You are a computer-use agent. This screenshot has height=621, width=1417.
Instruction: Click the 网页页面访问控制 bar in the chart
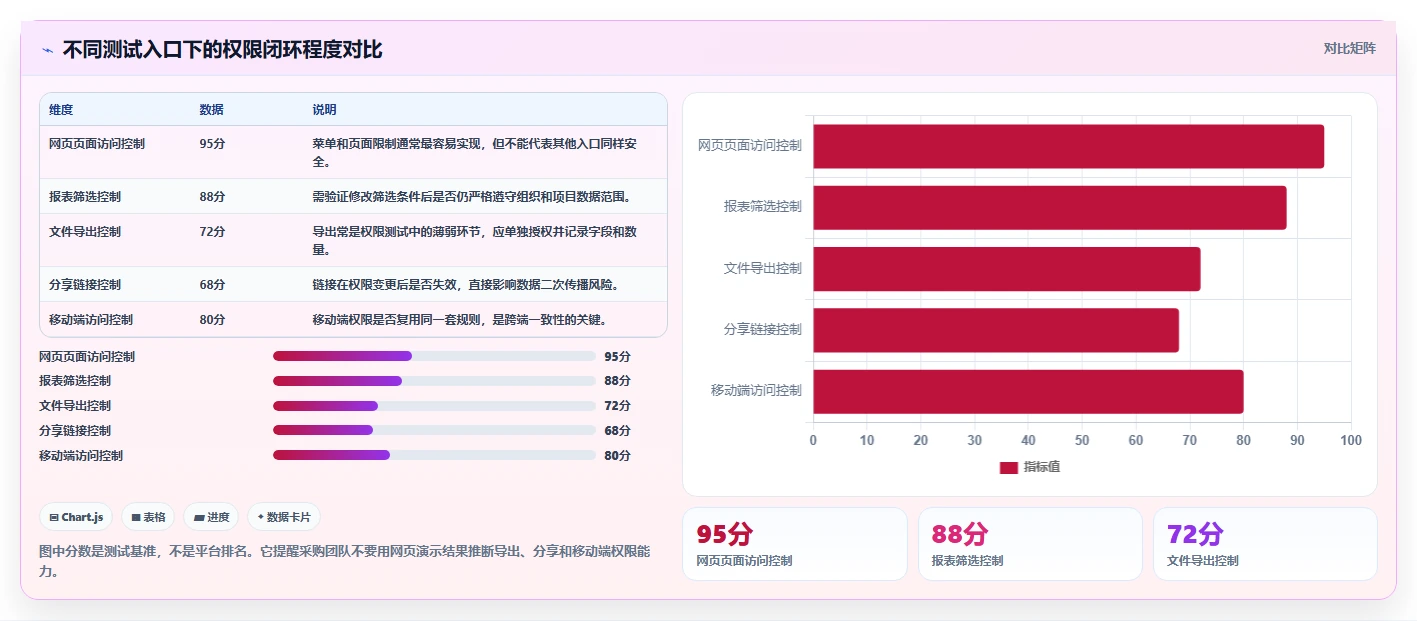tap(1068, 146)
